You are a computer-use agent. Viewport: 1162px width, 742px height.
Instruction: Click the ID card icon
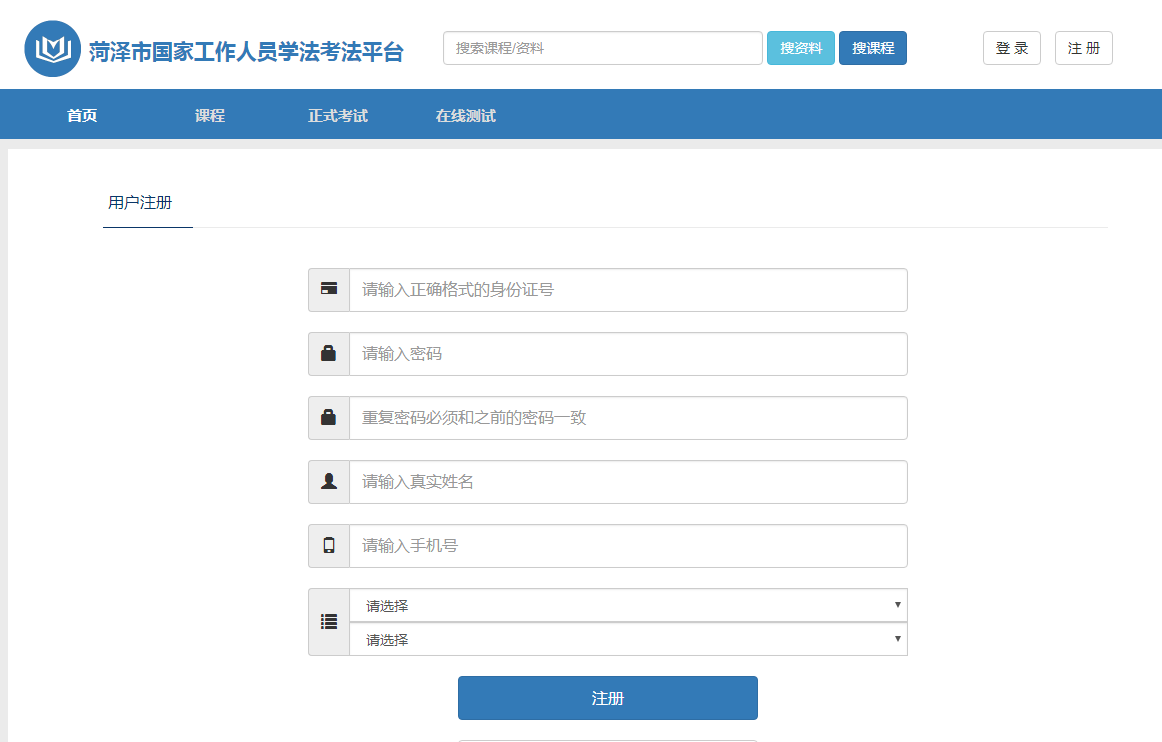click(x=329, y=289)
